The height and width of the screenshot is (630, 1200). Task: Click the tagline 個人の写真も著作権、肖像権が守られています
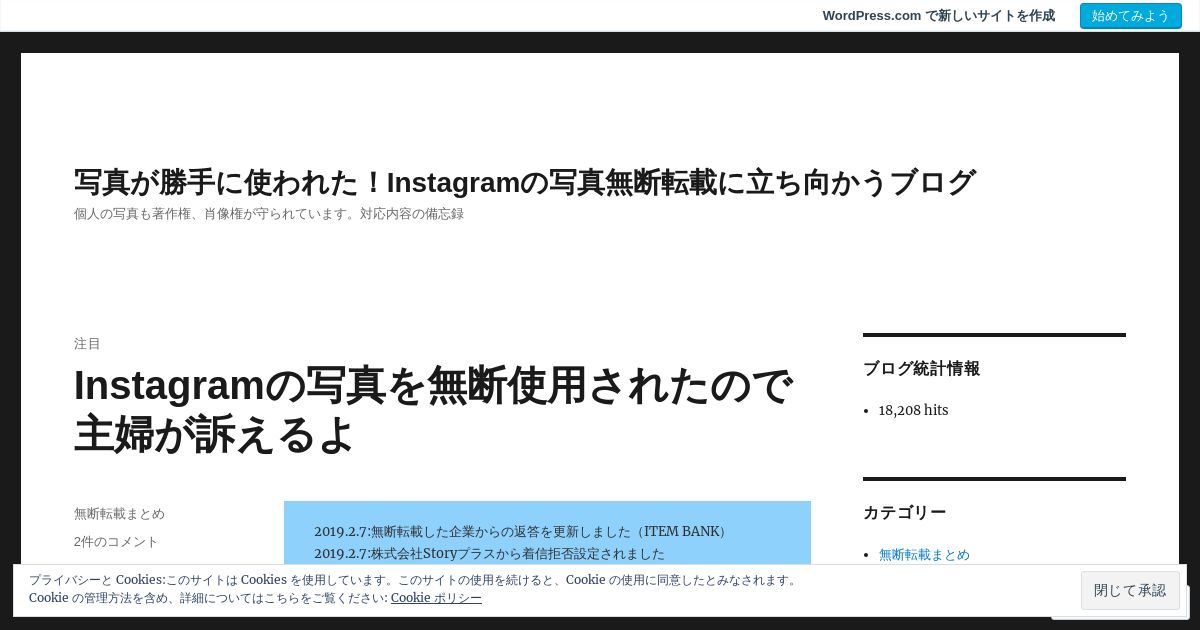[269, 214]
